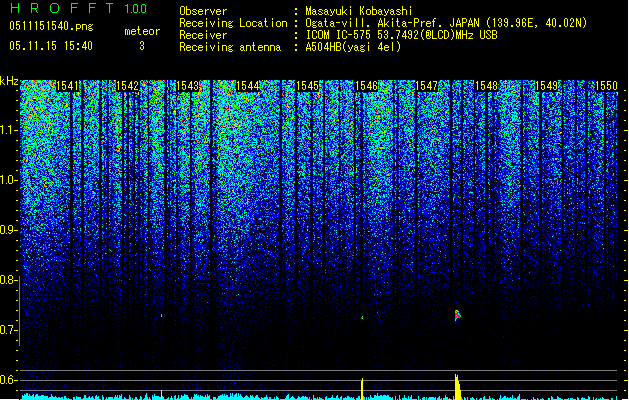Click the 1546 time marker

pos(367,86)
